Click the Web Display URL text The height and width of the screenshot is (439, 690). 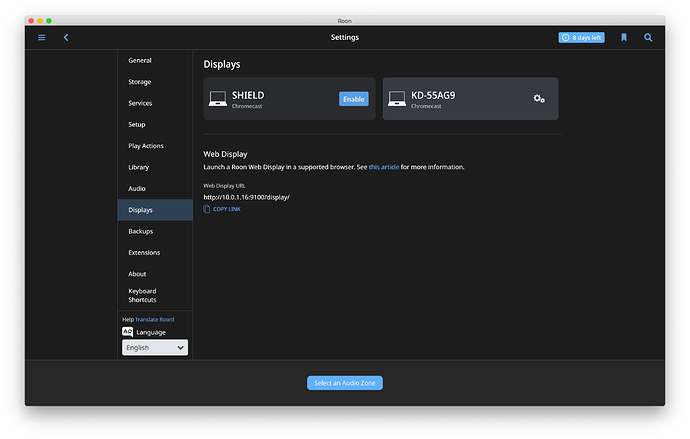tap(246, 197)
